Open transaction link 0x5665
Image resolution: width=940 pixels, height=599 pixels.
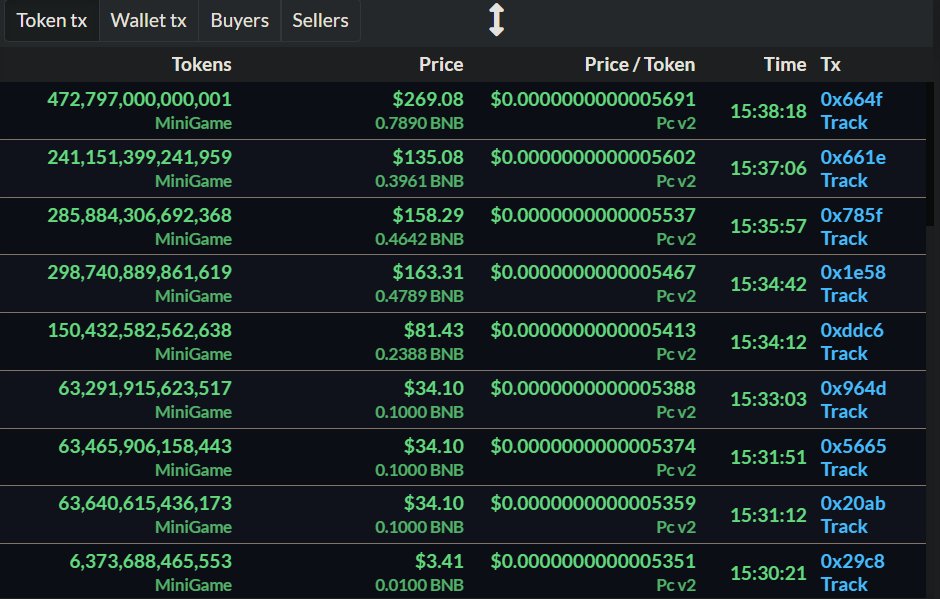pyautogui.click(x=853, y=446)
